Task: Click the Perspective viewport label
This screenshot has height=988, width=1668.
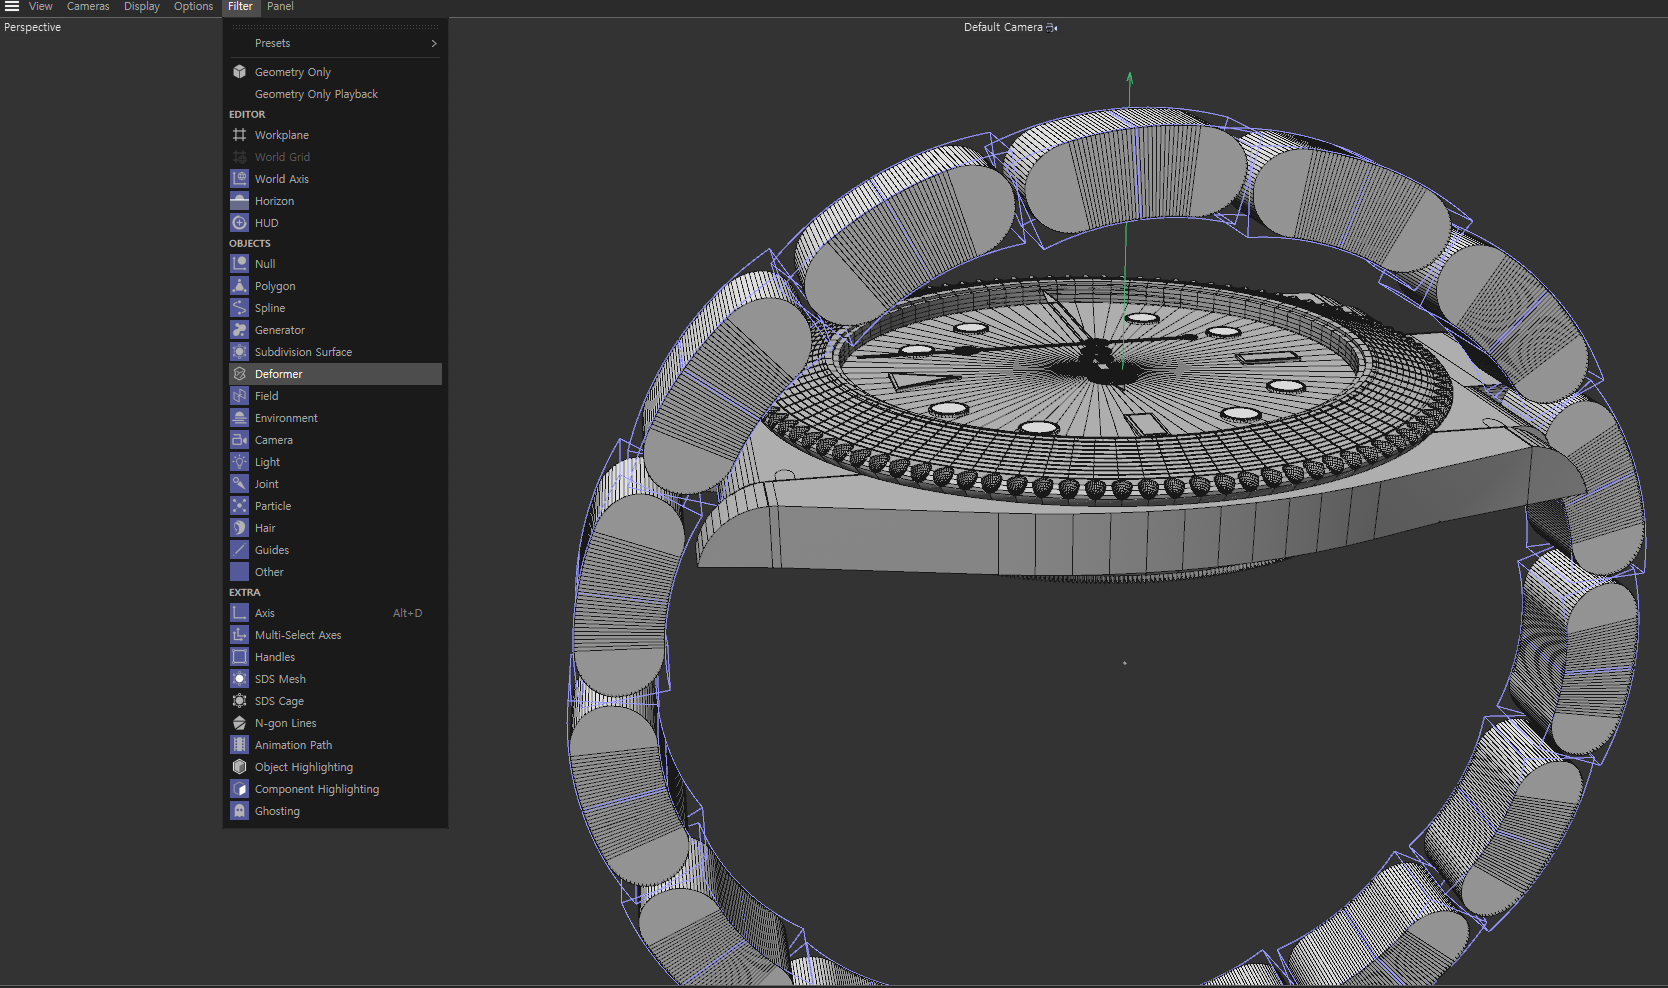Action: pos(32,27)
